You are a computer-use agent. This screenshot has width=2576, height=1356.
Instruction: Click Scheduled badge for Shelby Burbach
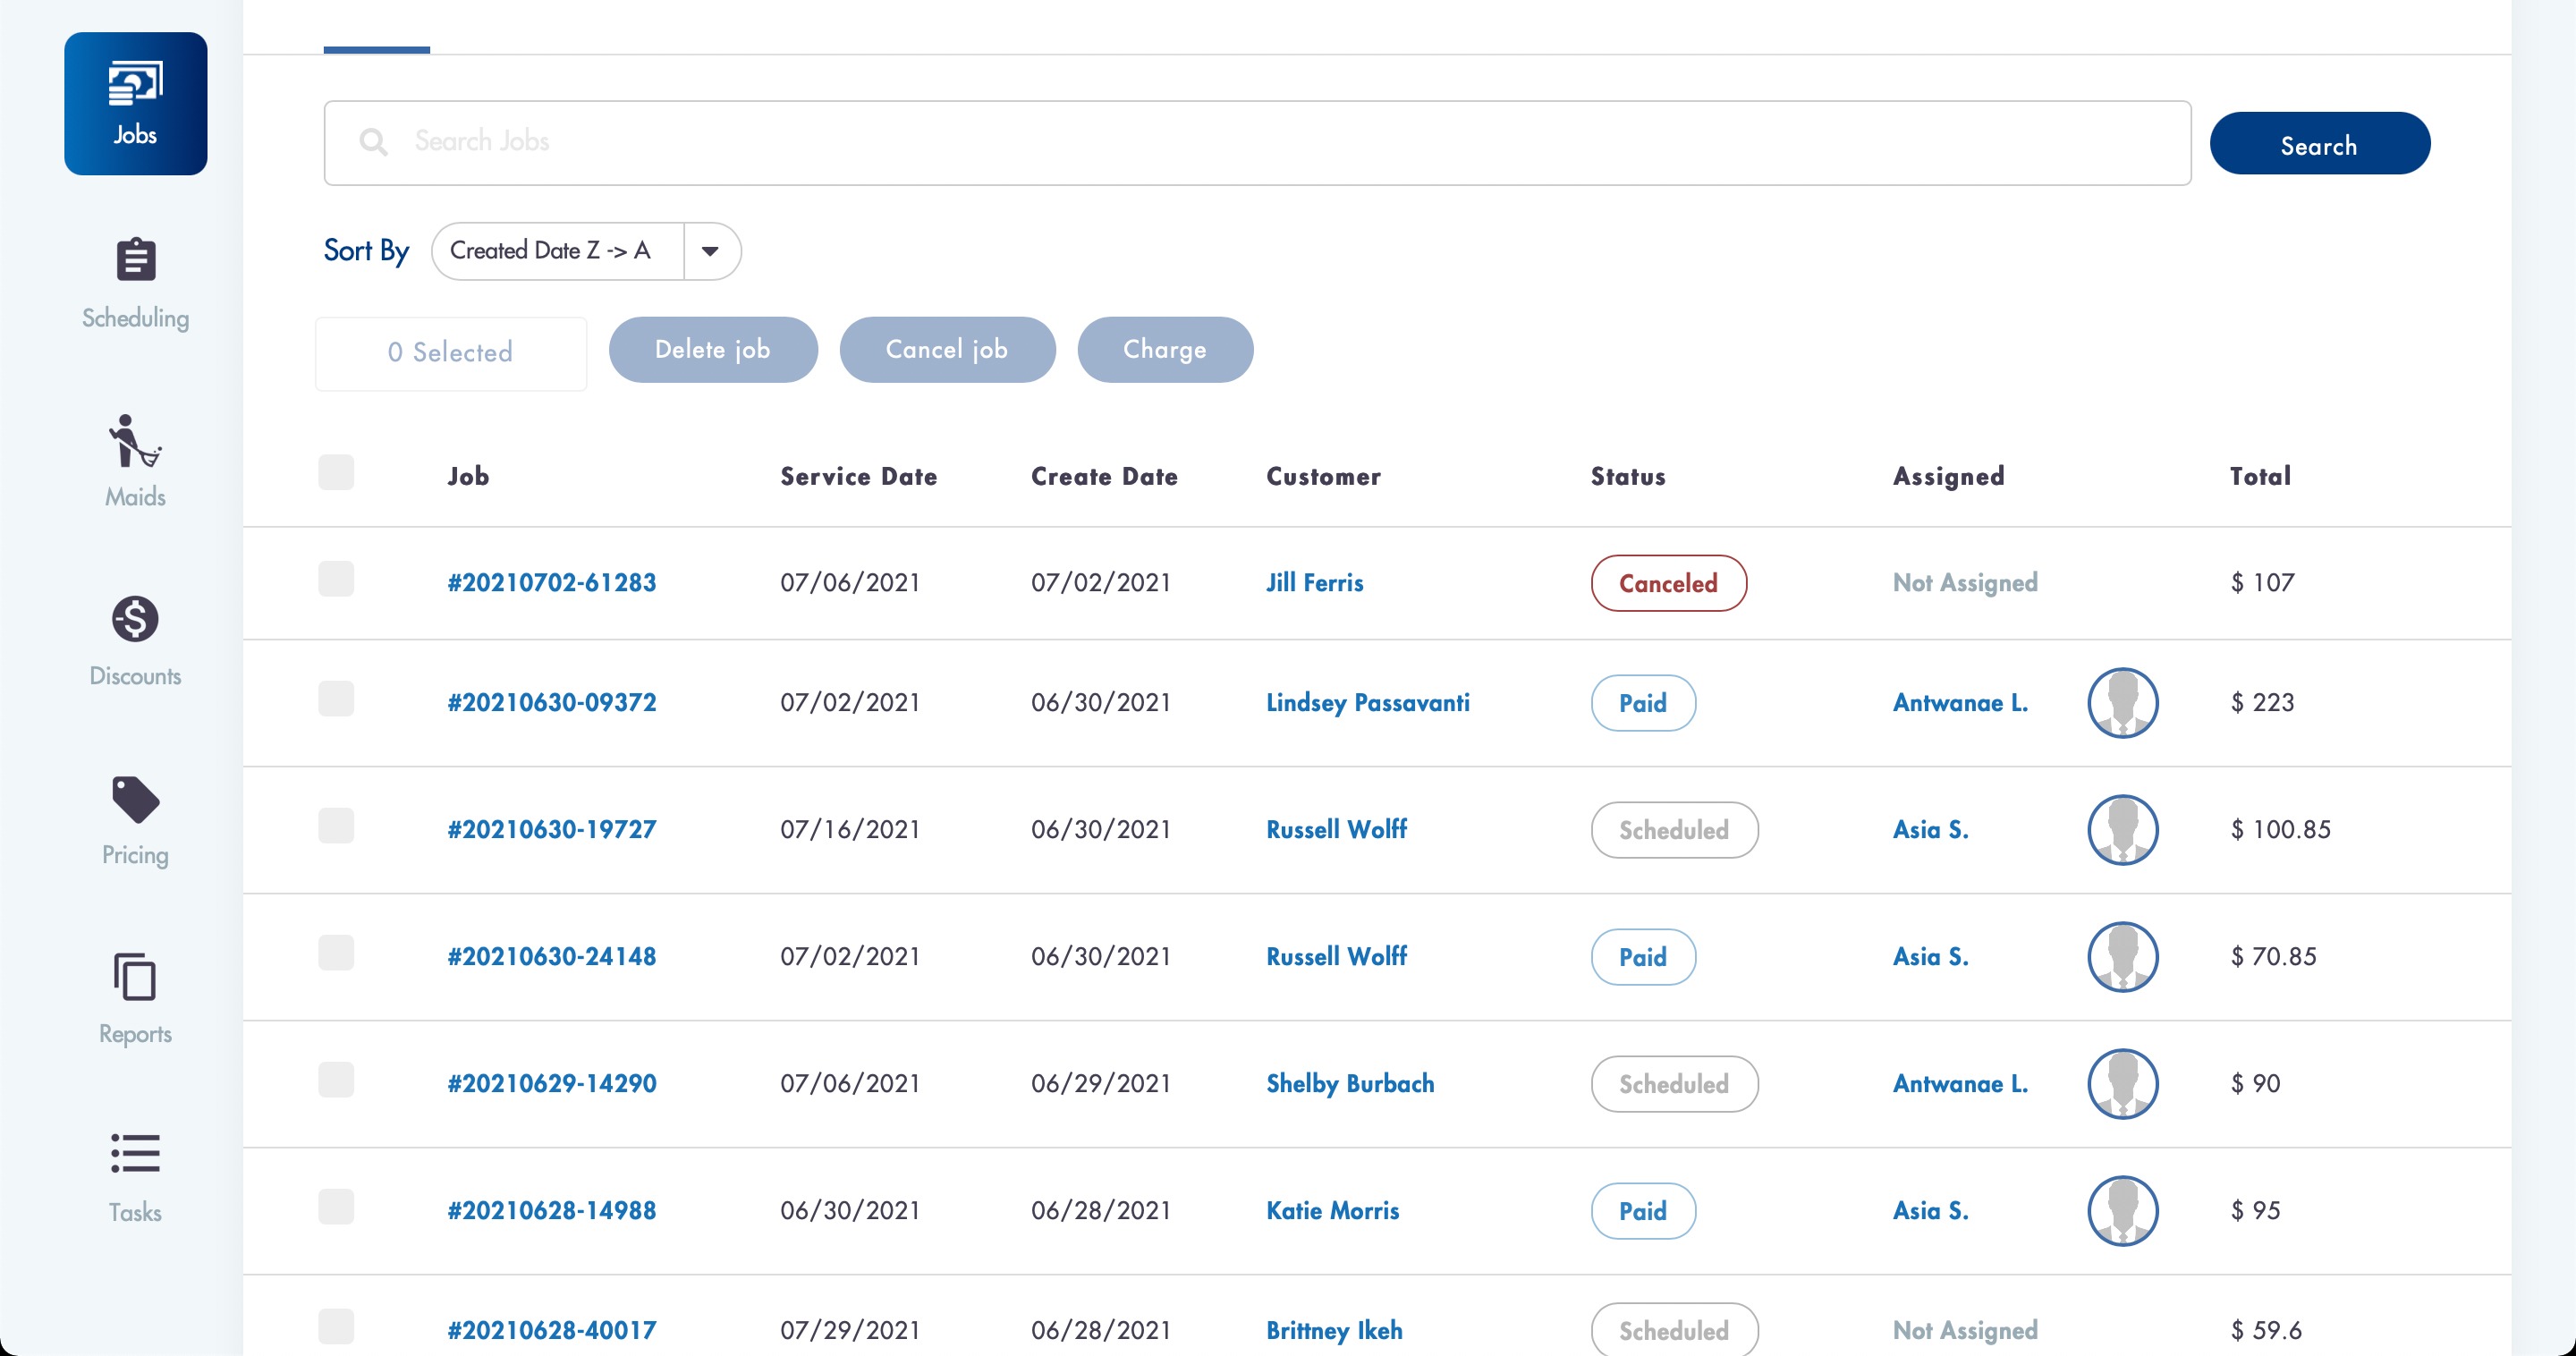click(x=1674, y=1084)
